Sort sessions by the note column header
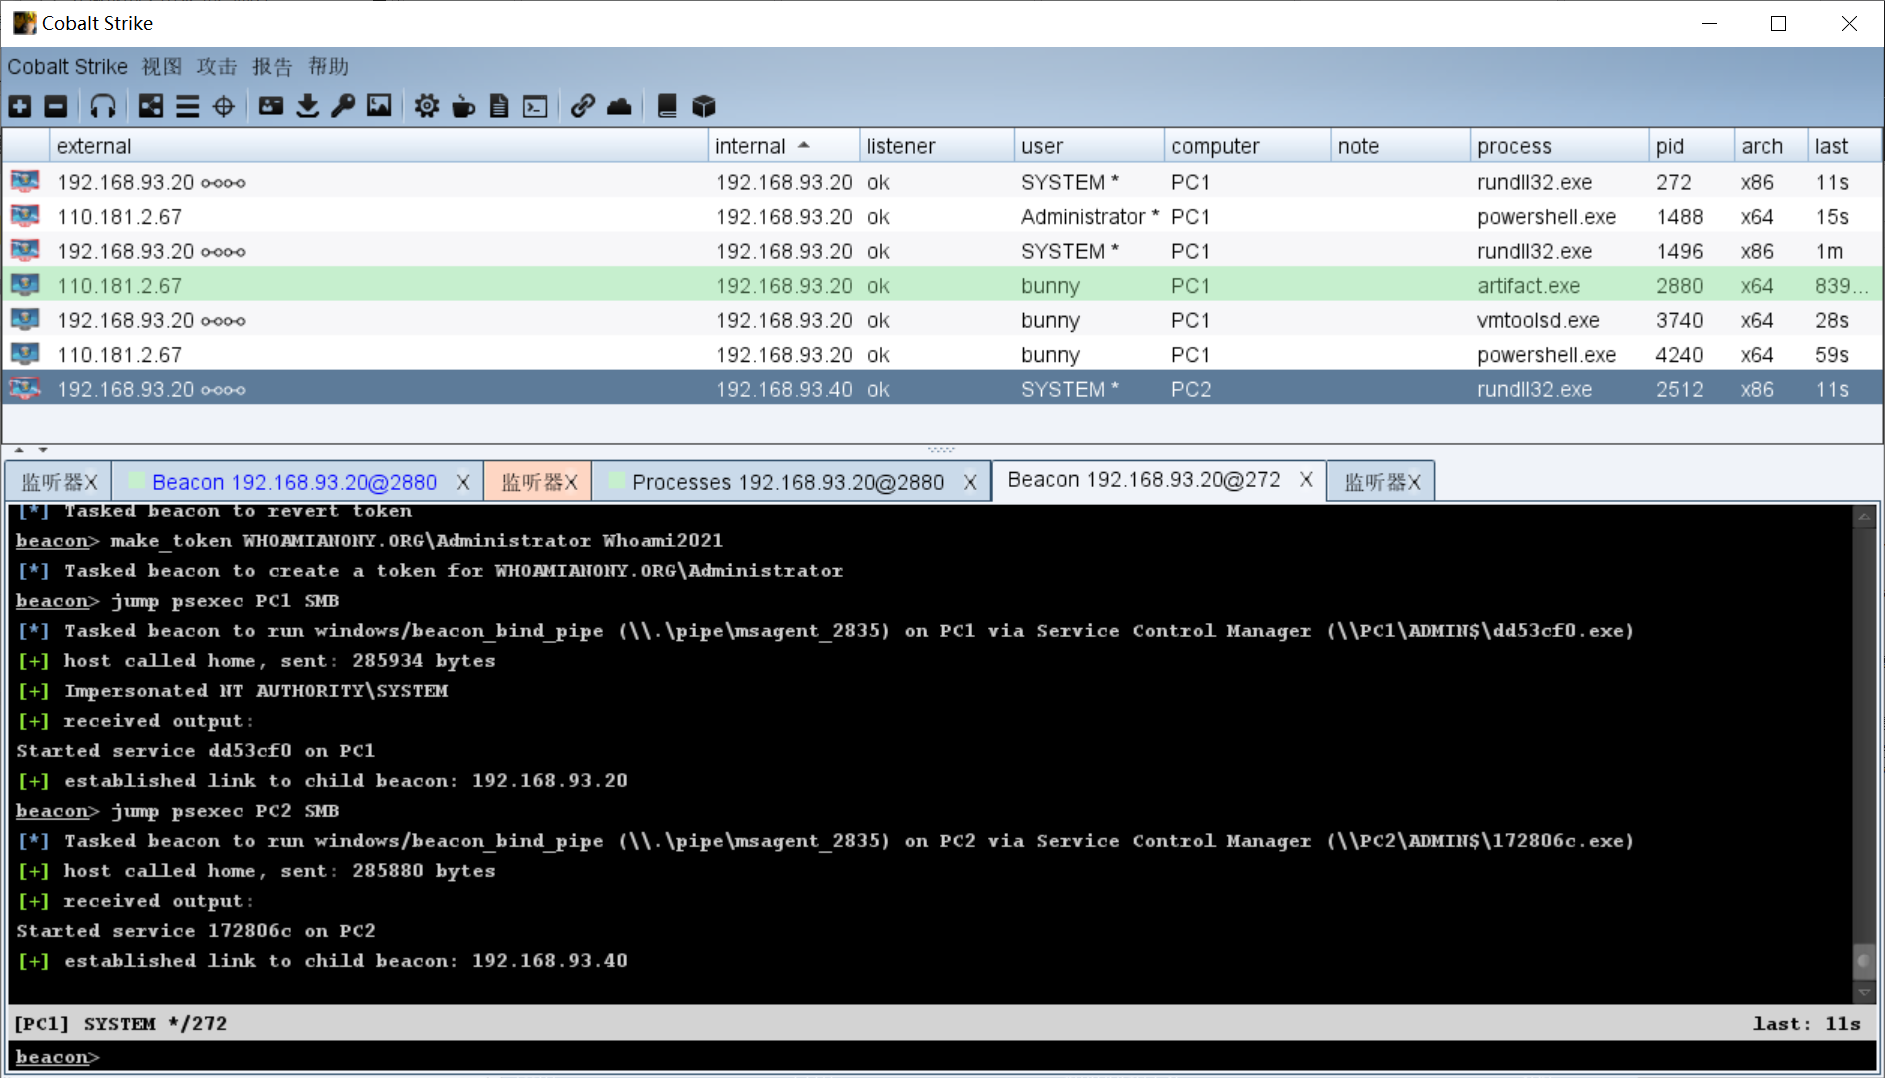 click(x=1400, y=146)
